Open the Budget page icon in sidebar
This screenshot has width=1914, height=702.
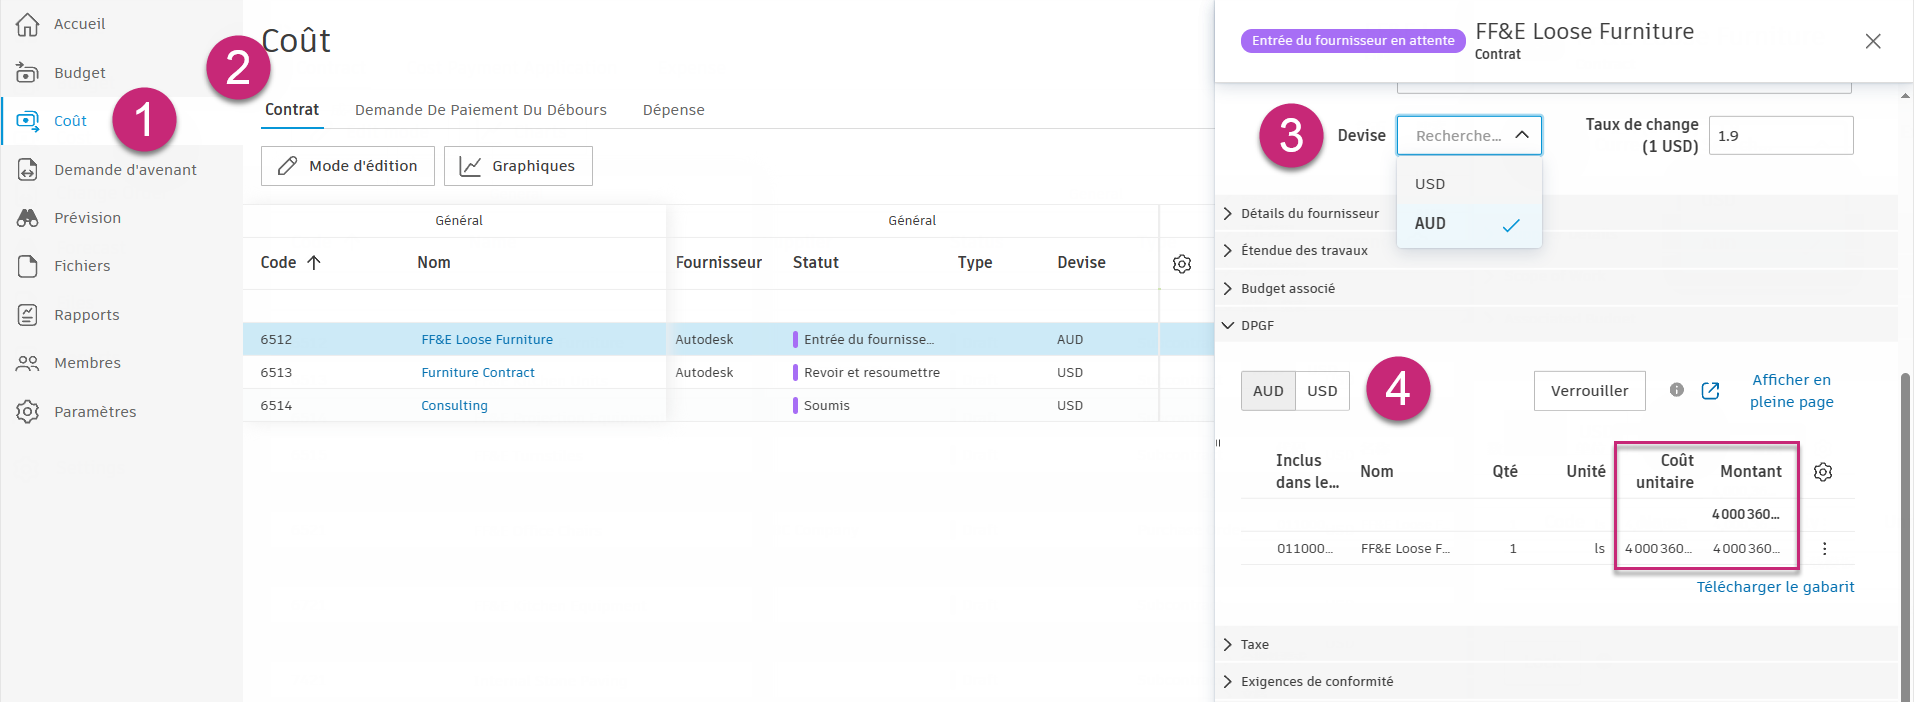tap(28, 72)
